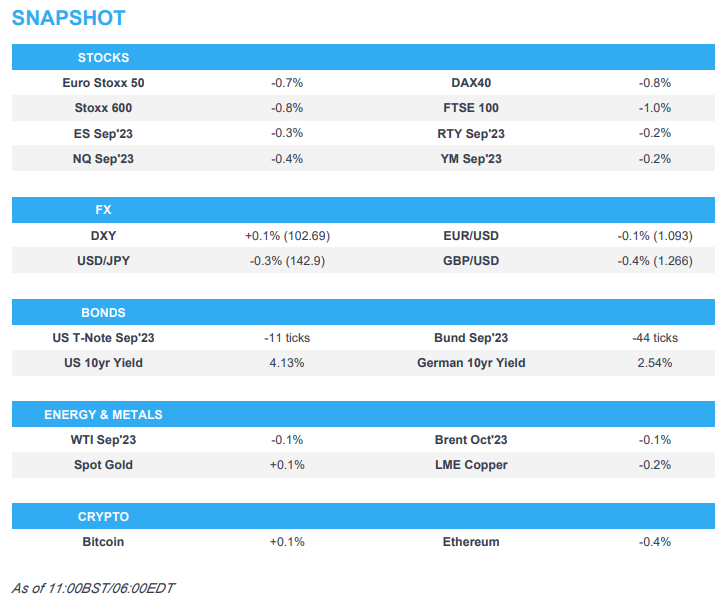Select the CRYPTO section header
Screen dimensions: 715x604
pos(104,517)
